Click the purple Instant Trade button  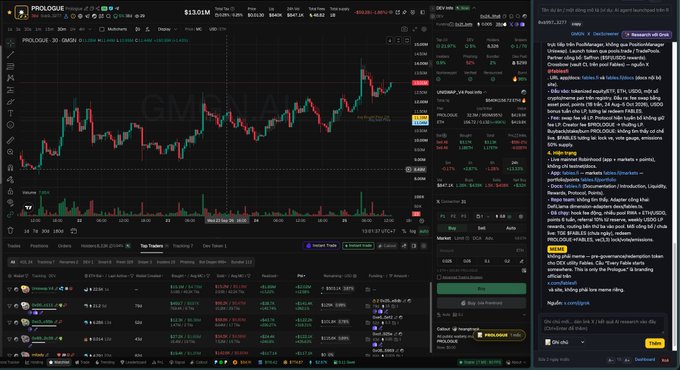click(x=321, y=246)
